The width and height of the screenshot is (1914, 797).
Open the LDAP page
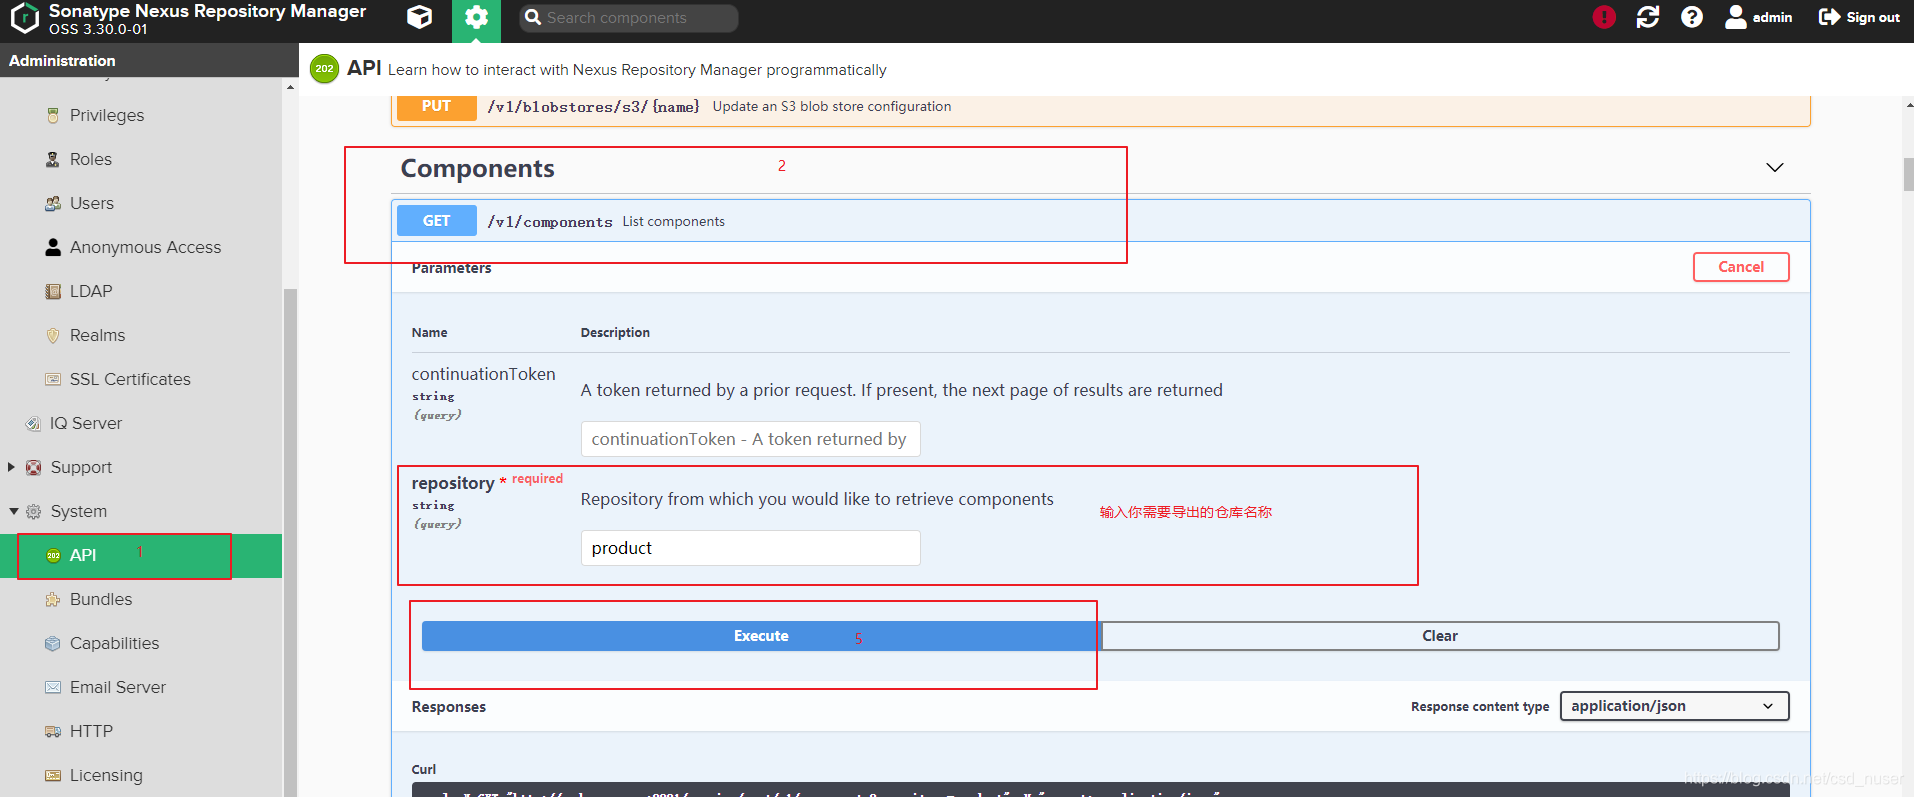91,291
